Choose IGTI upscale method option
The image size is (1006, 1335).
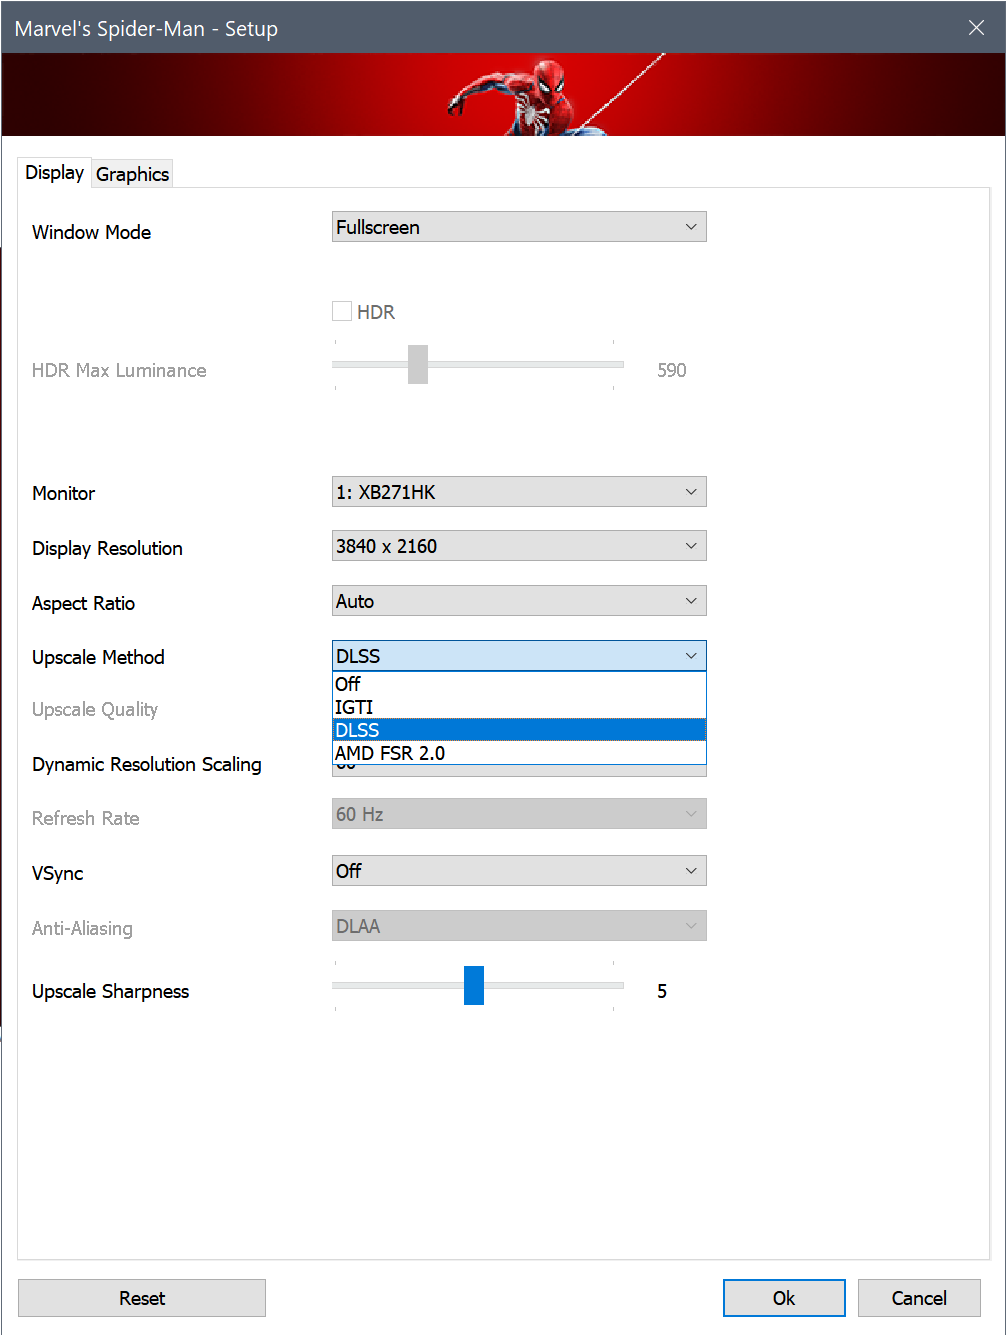pos(519,707)
